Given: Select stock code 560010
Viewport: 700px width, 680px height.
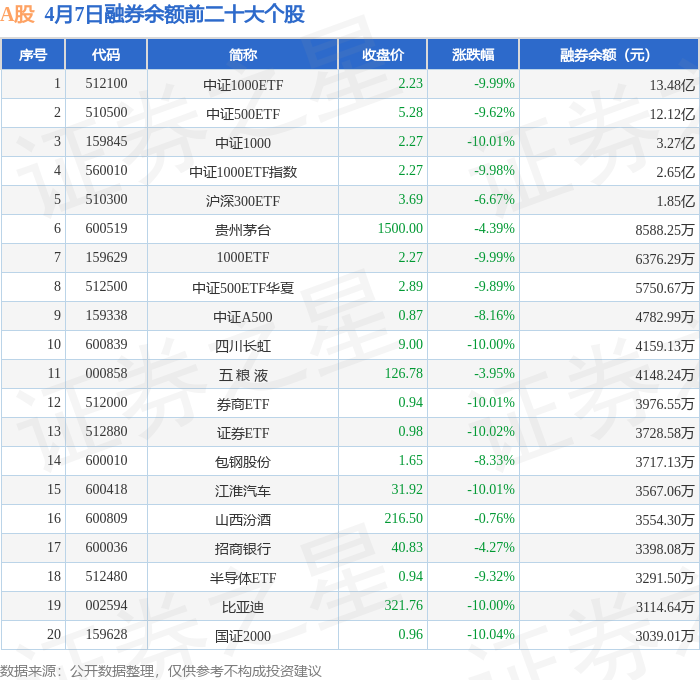Looking at the screenshot, I should pyautogui.click(x=106, y=171).
